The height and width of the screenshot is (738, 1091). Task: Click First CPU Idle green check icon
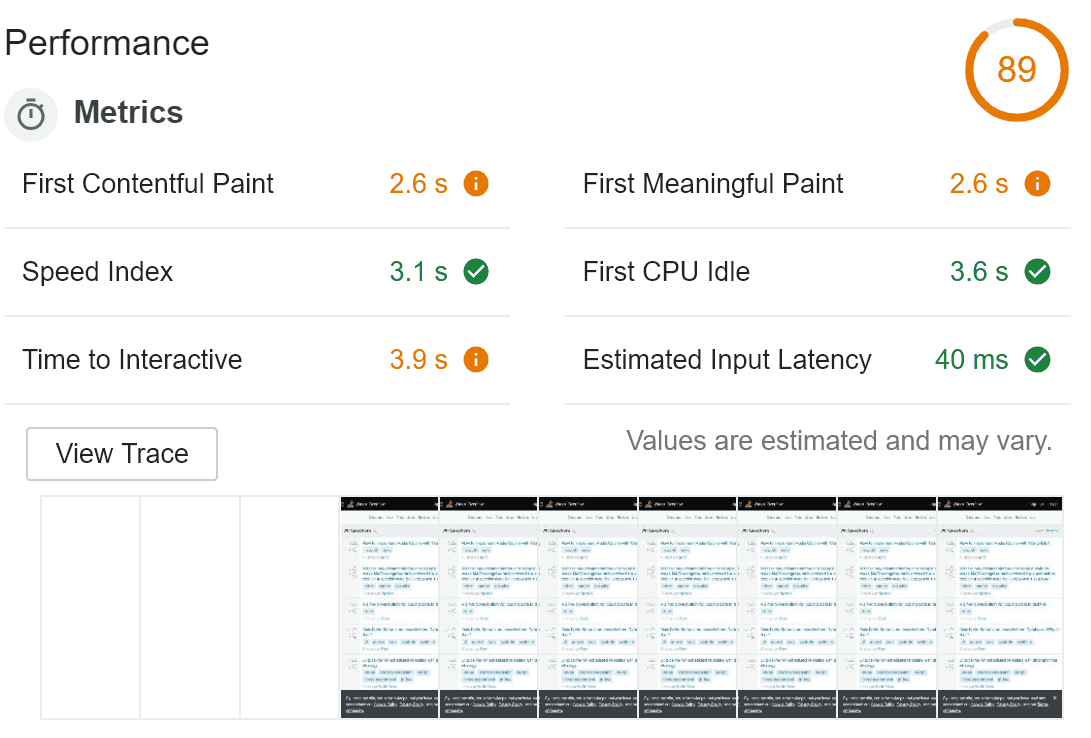[x=1037, y=272]
